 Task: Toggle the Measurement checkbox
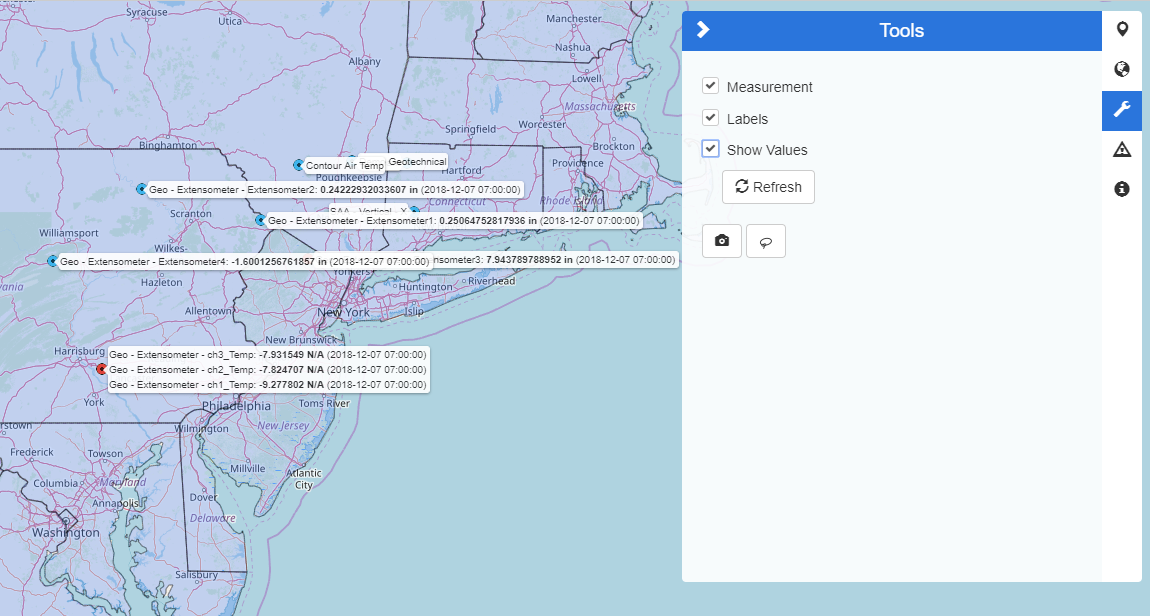coord(710,86)
